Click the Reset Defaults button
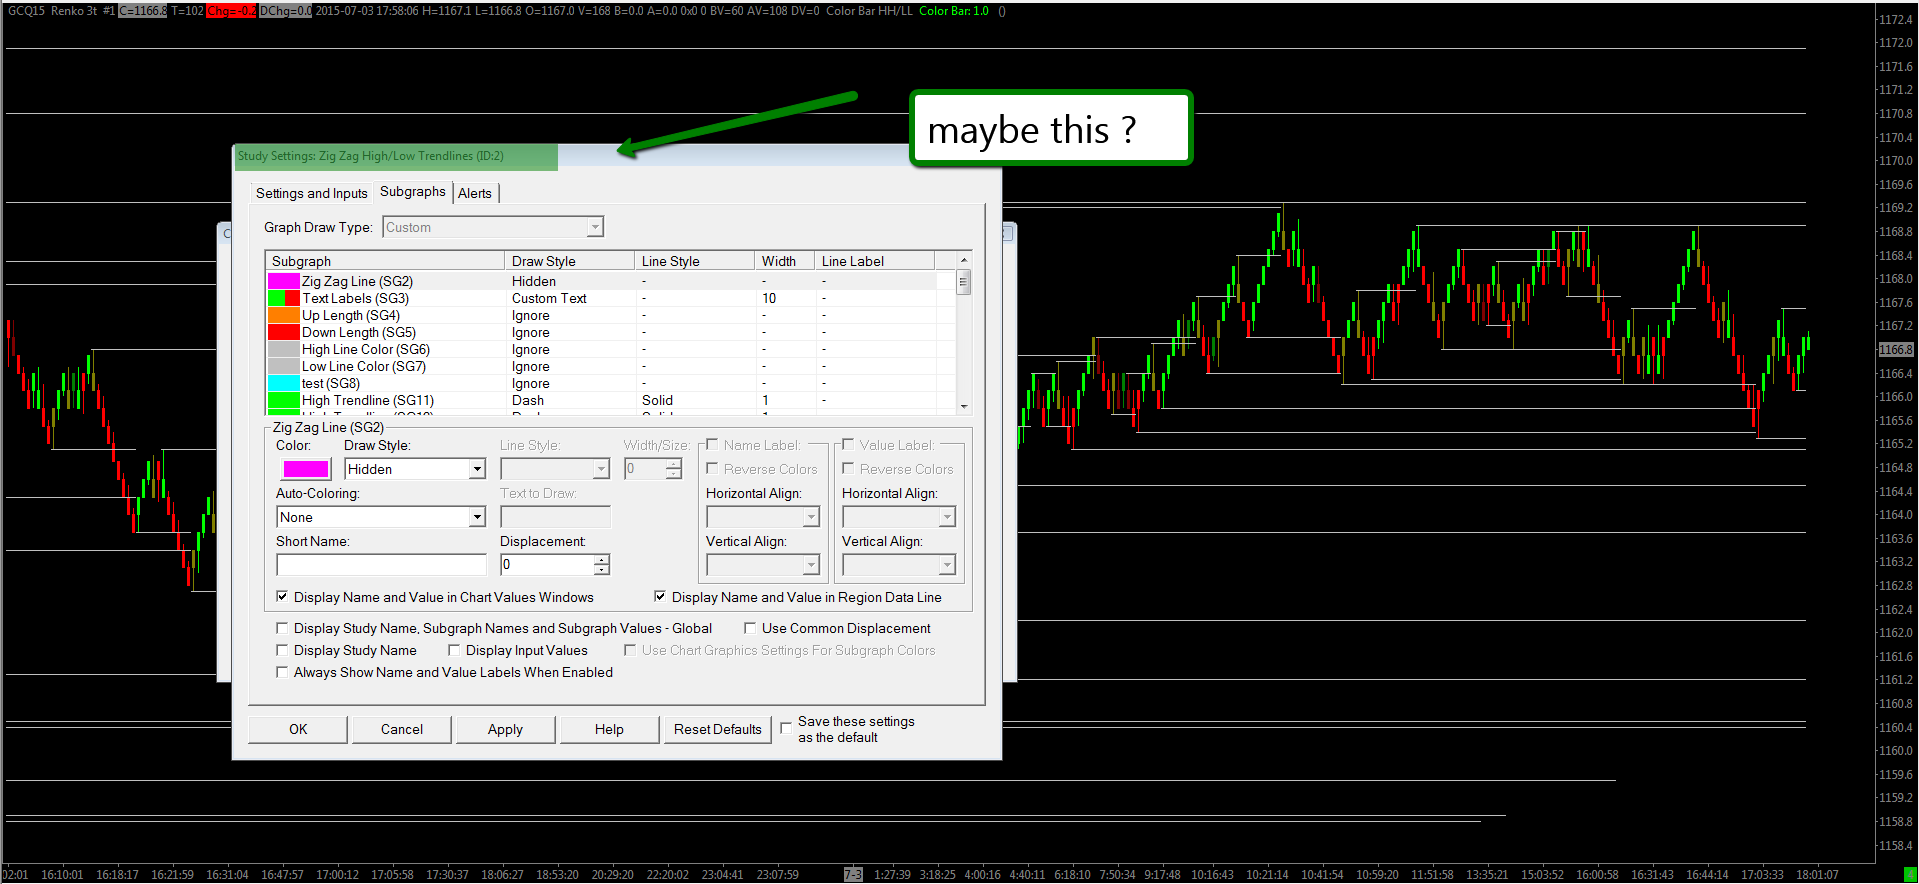Screen dimensions: 1919x884 (x=718, y=729)
